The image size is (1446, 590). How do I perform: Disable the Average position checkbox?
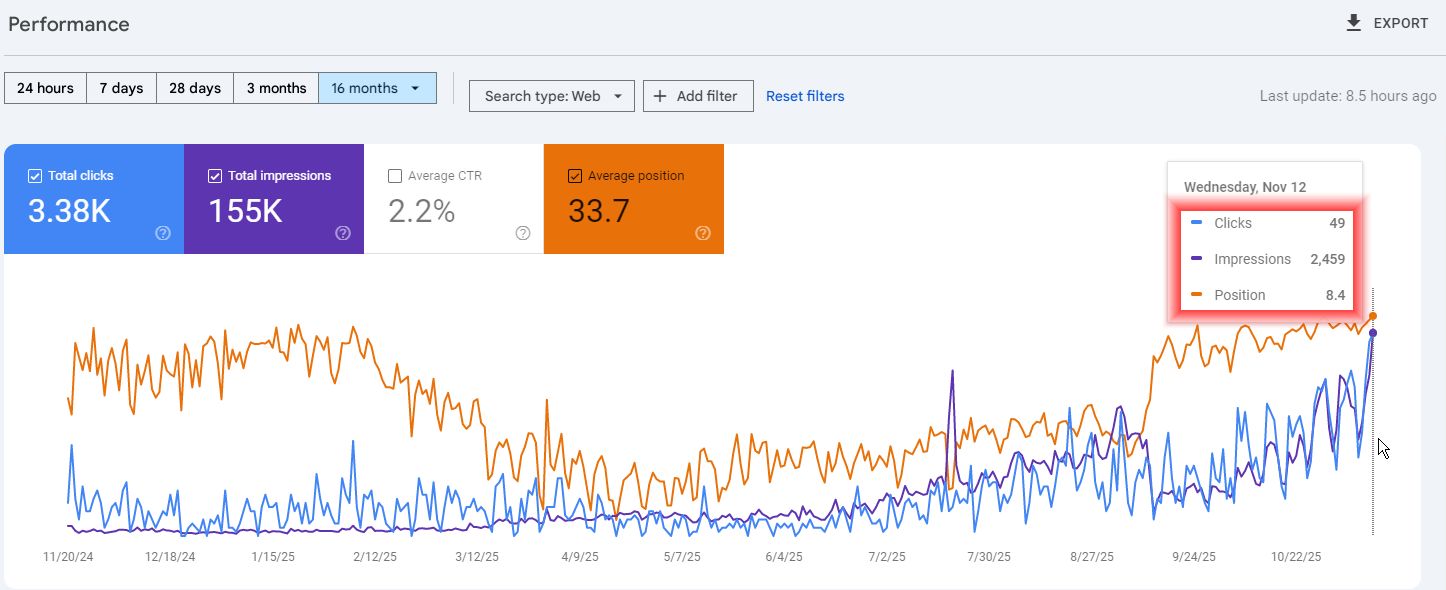point(575,176)
